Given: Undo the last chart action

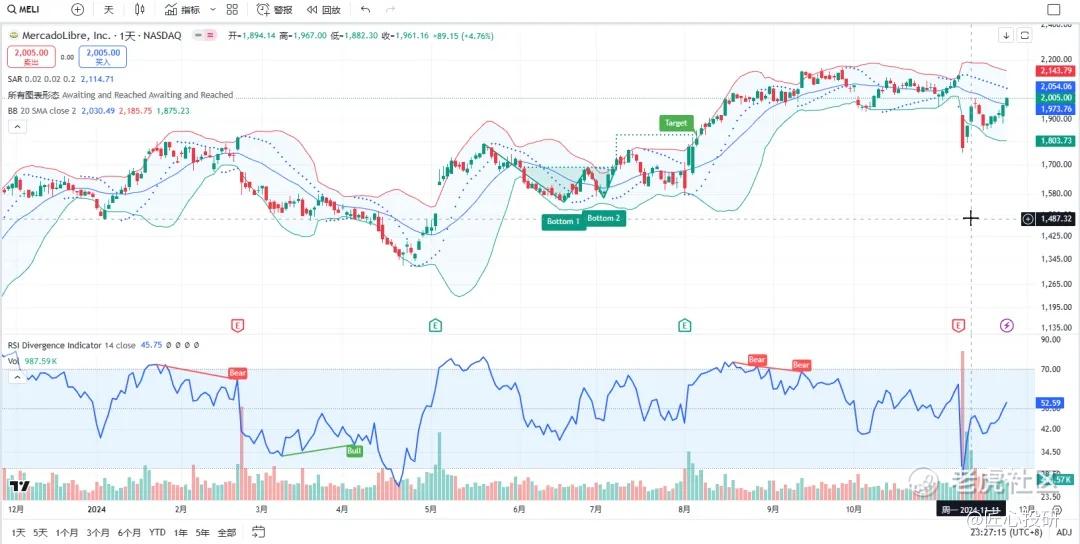Looking at the screenshot, I should coord(366,10).
